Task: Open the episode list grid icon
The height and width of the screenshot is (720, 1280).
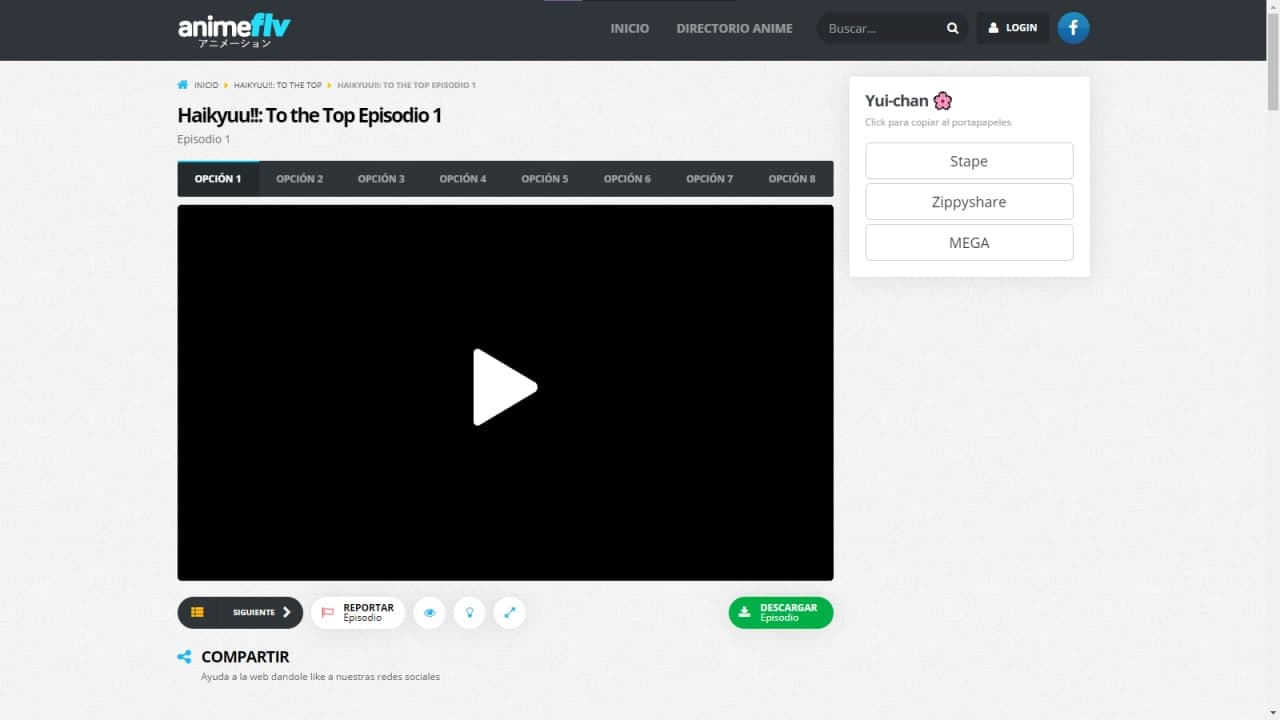Action: [198, 612]
